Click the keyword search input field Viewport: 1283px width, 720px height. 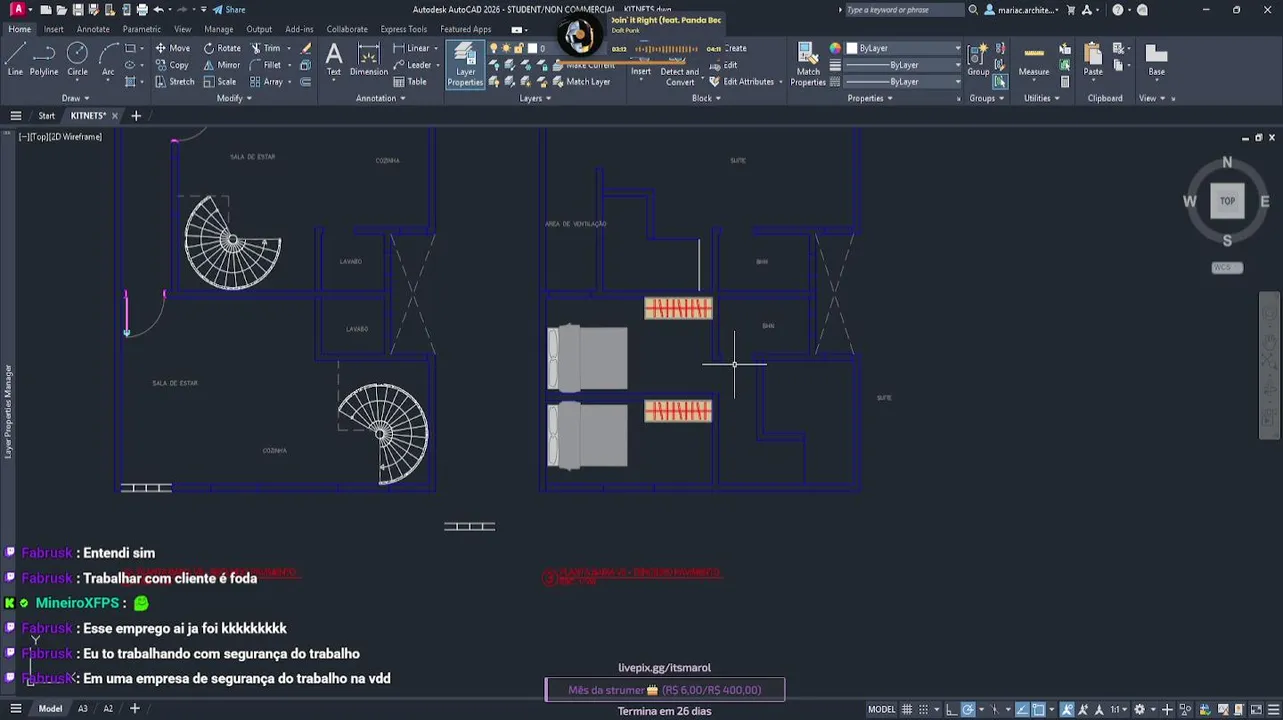coord(903,10)
